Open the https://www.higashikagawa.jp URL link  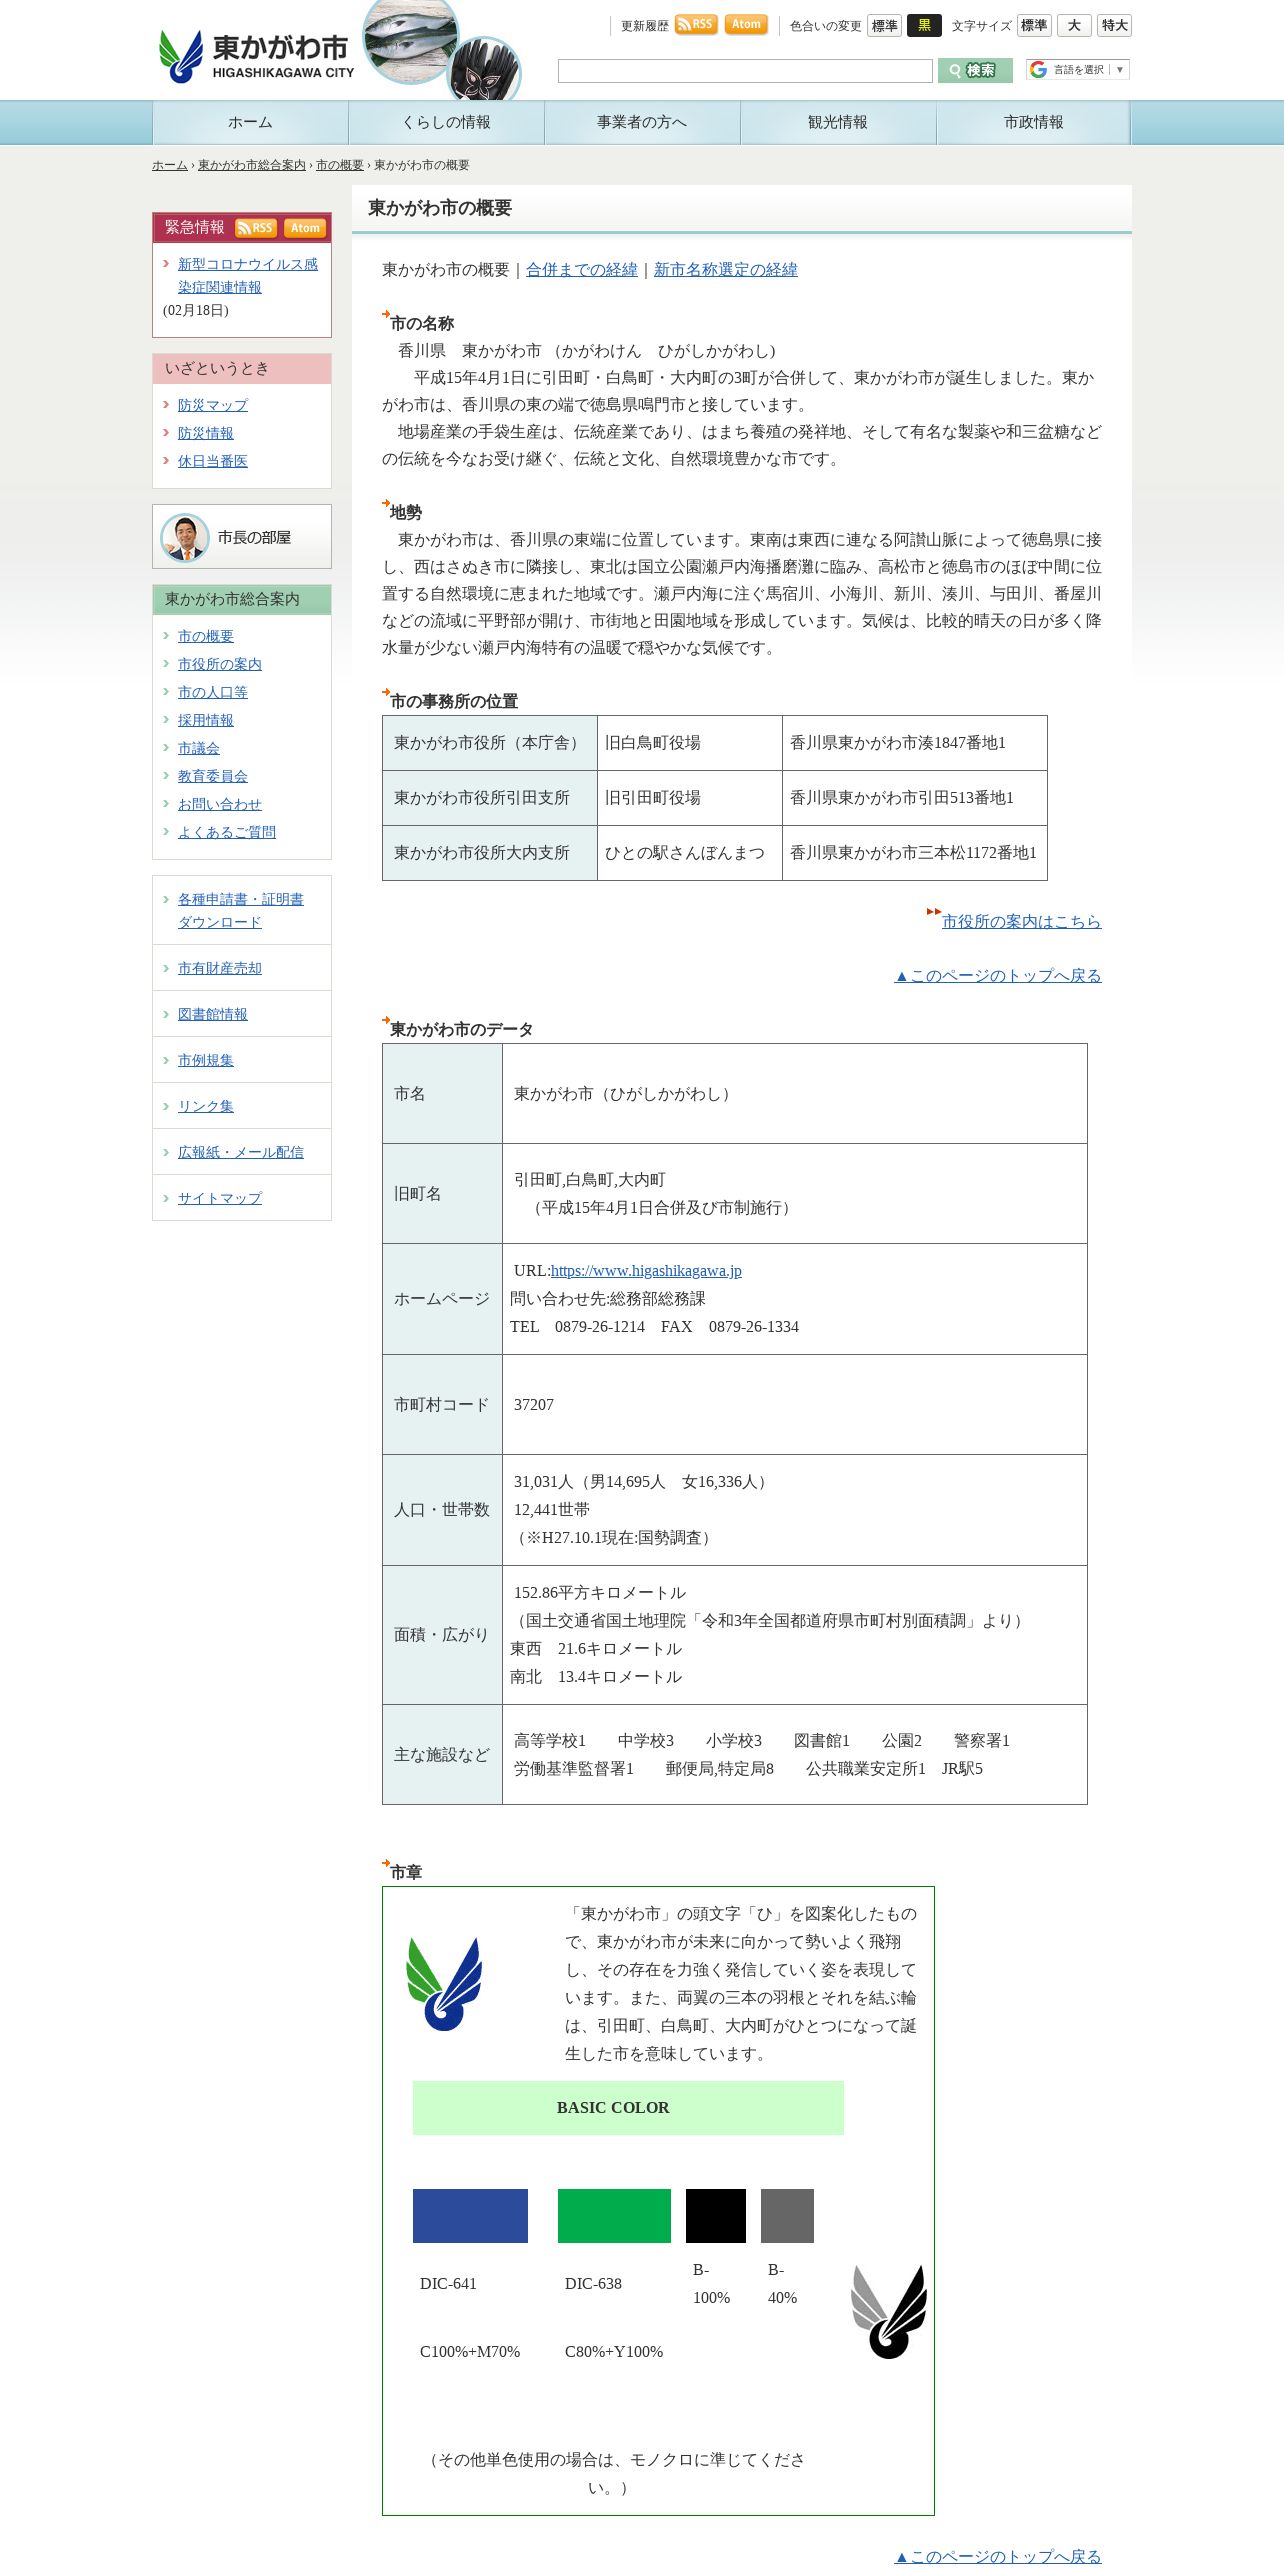646,1271
